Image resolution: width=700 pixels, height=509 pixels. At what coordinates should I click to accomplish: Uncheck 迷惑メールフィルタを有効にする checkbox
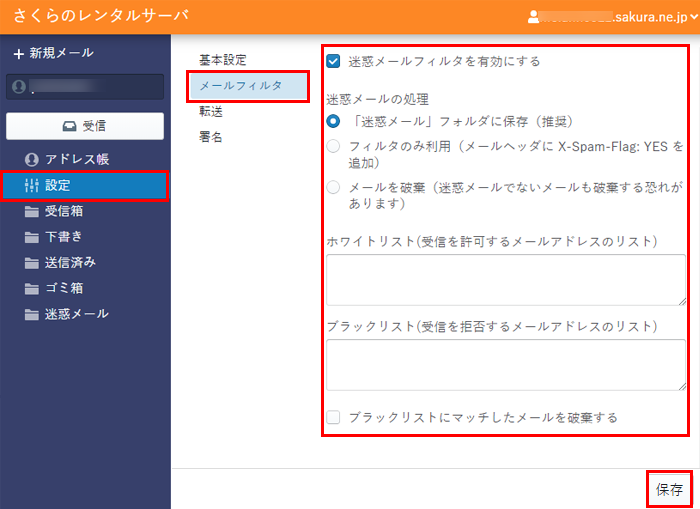pos(333,61)
